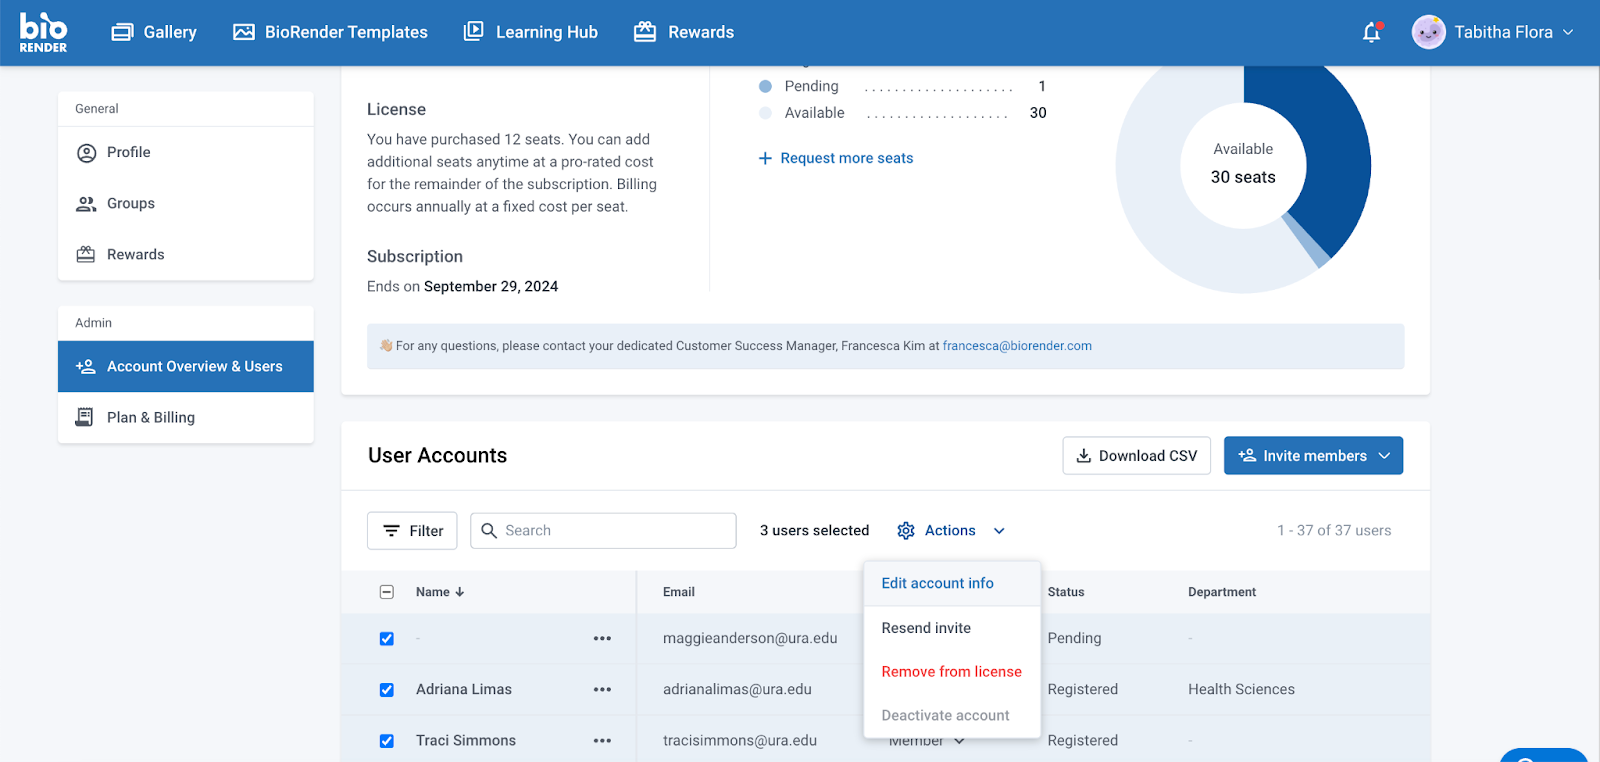Open the Gallery page
This screenshot has width=1600, height=762.
tap(154, 32)
